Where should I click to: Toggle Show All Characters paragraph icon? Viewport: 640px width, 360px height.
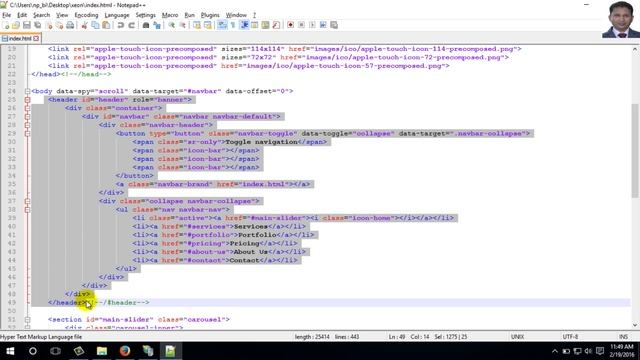click(x=233, y=25)
